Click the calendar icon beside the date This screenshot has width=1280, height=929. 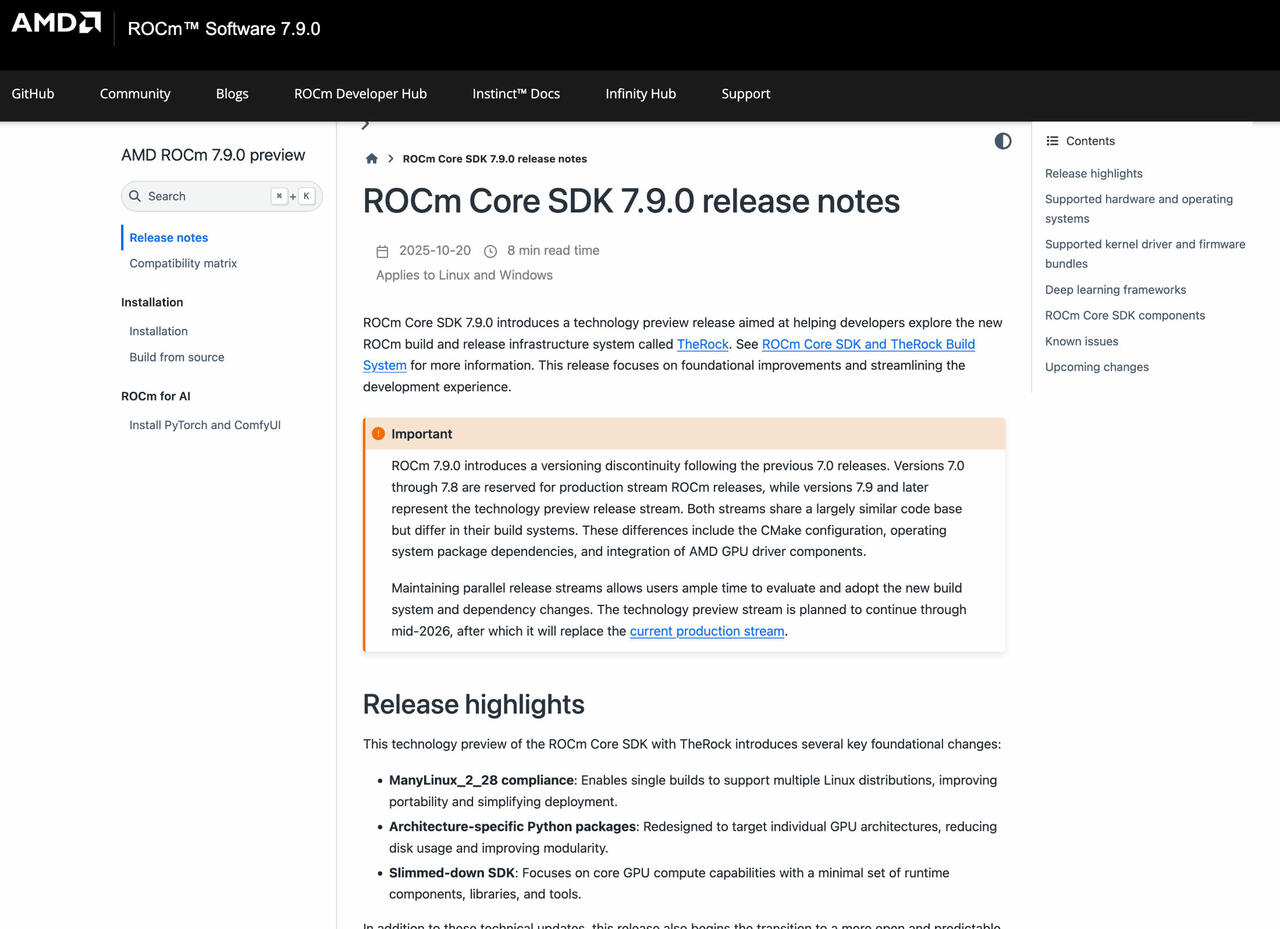coord(382,251)
